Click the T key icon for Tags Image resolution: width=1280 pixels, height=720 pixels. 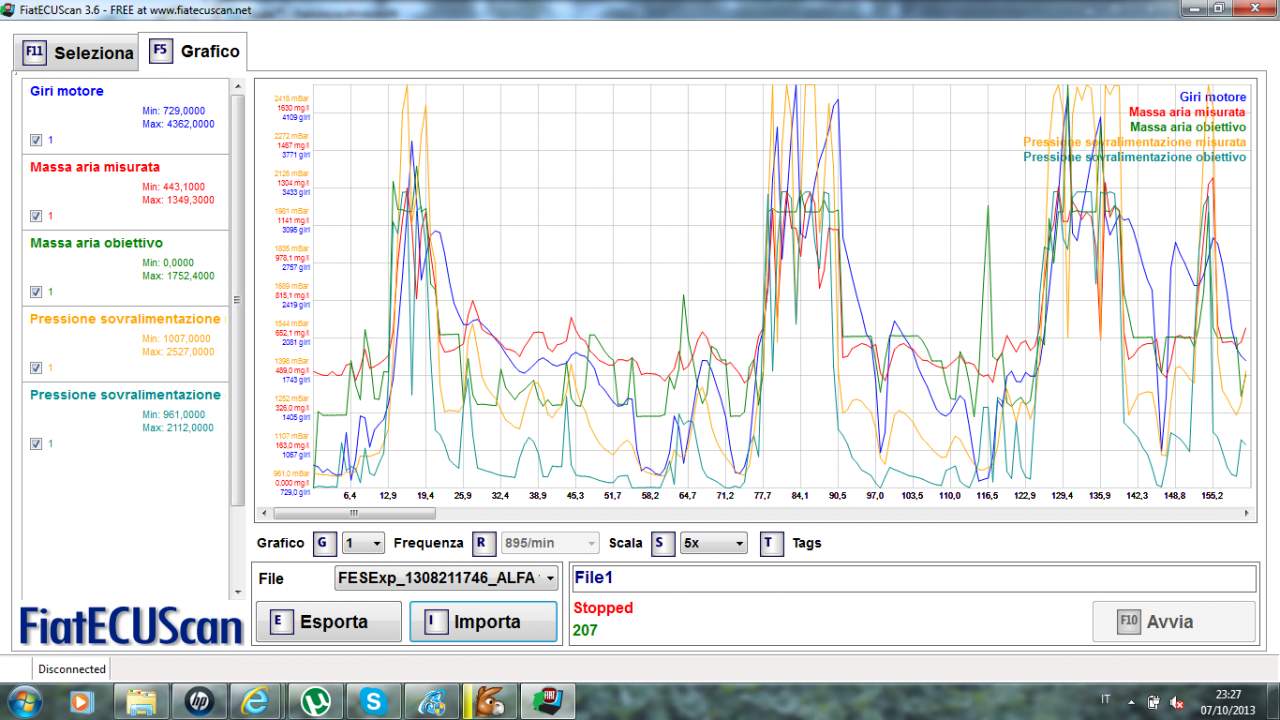[x=771, y=543]
